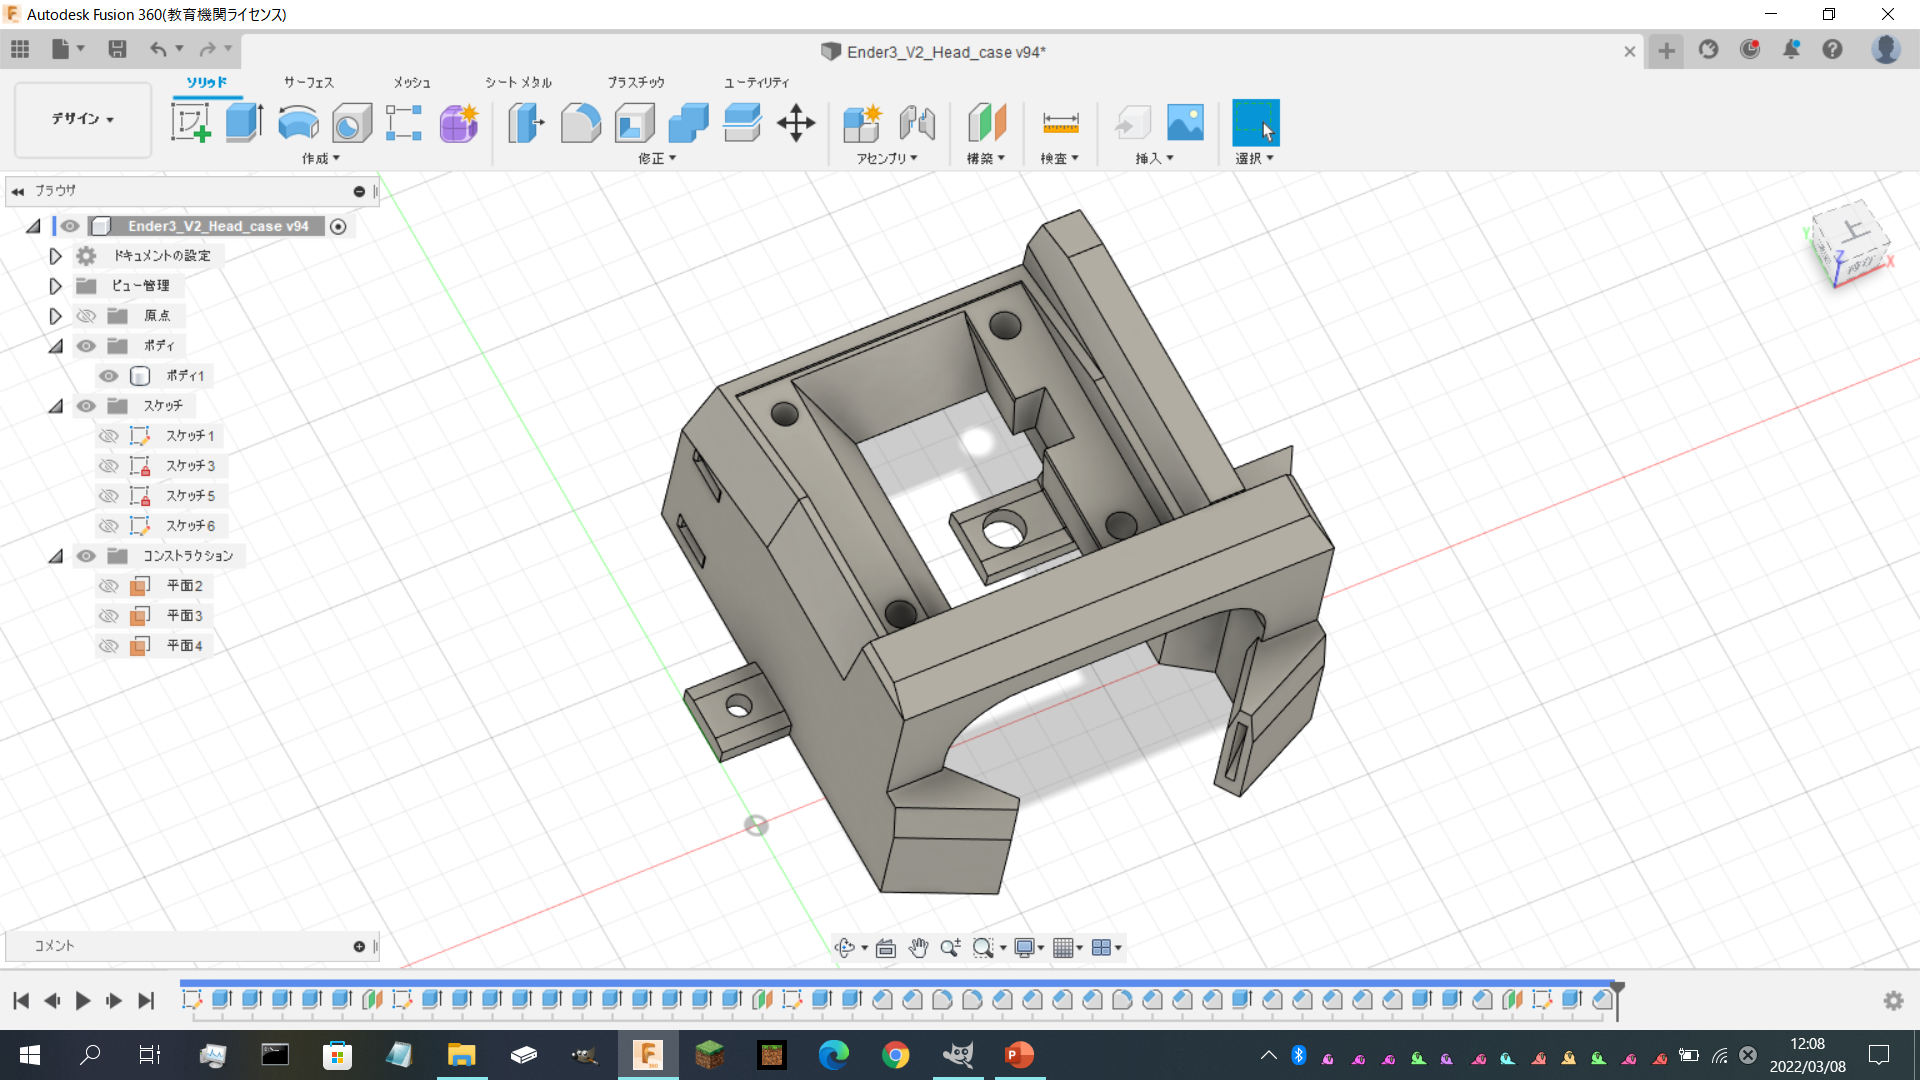Select the Extrude tool icon
Image resolution: width=1920 pixels, height=1080 pixels.
[243, 123]
